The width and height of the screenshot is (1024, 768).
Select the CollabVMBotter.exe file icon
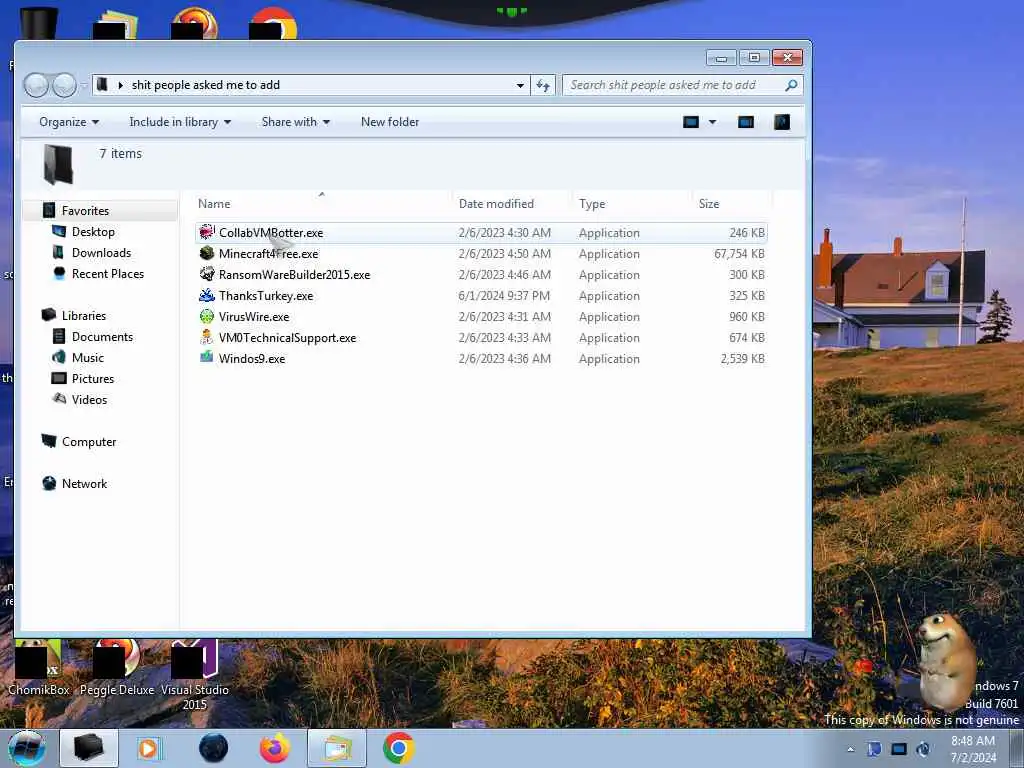coord(206,232)
